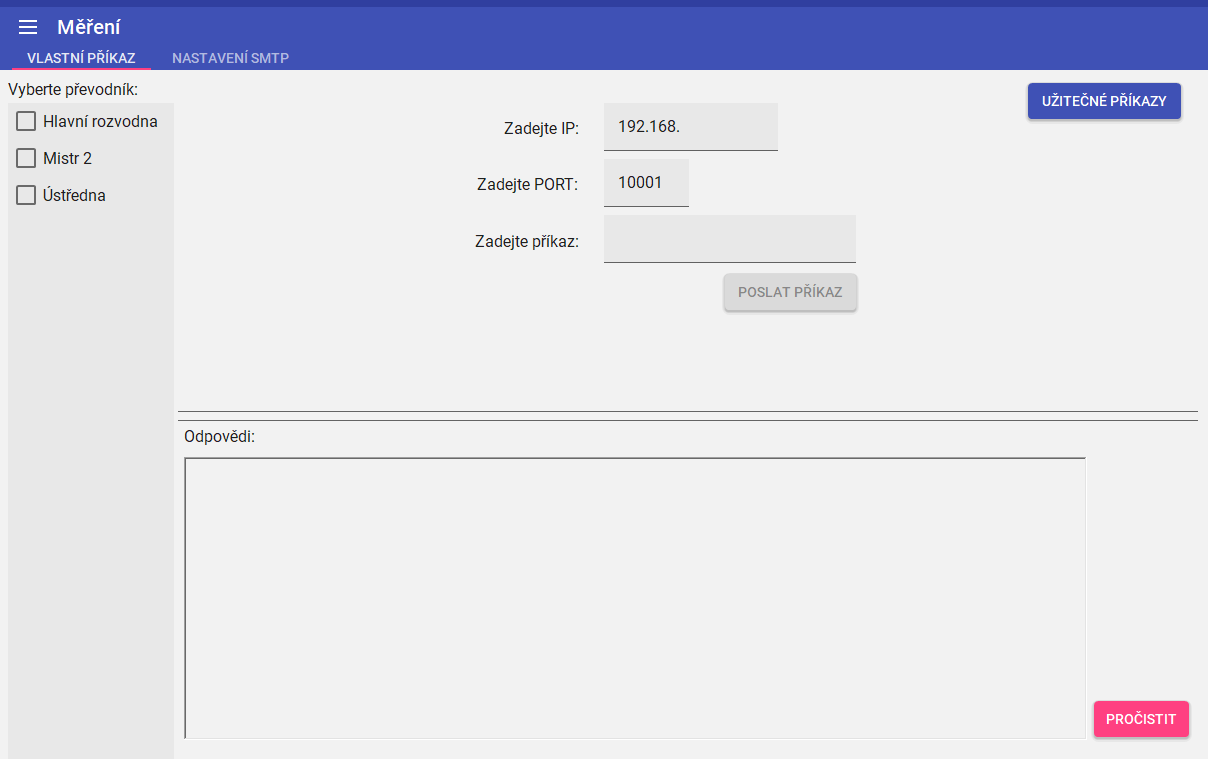Viewport: 1208px width, 759px height.
Task: Open the NASTAVENÍ SMTP tab
Action: (x=230, y=58)
